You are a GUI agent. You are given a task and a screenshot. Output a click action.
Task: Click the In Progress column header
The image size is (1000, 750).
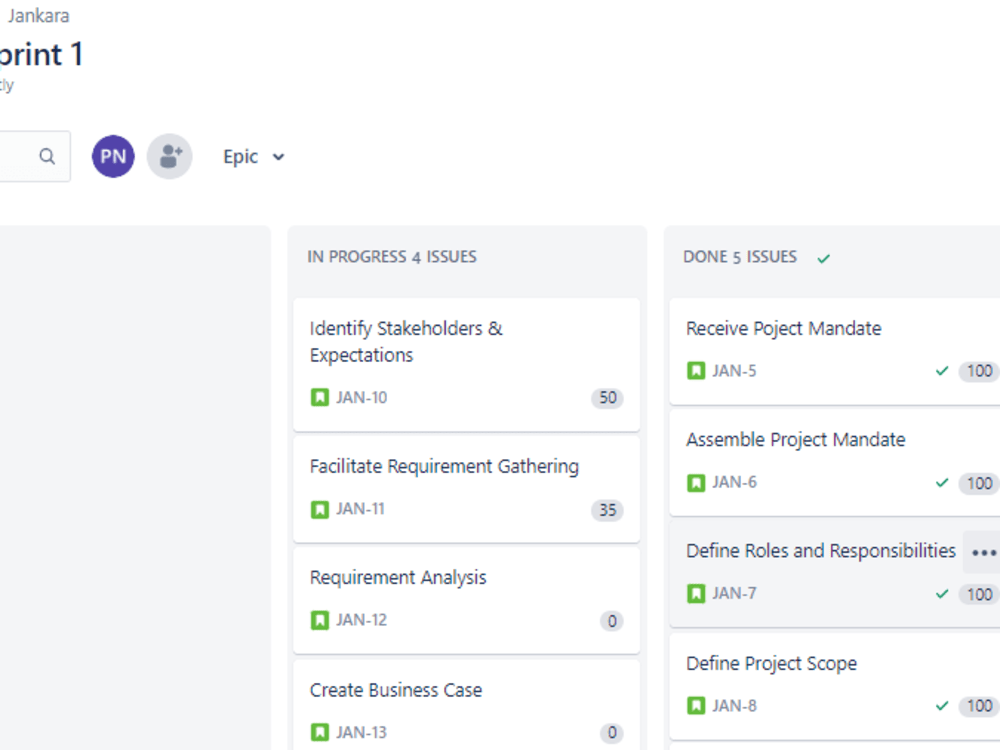(392, 257)
